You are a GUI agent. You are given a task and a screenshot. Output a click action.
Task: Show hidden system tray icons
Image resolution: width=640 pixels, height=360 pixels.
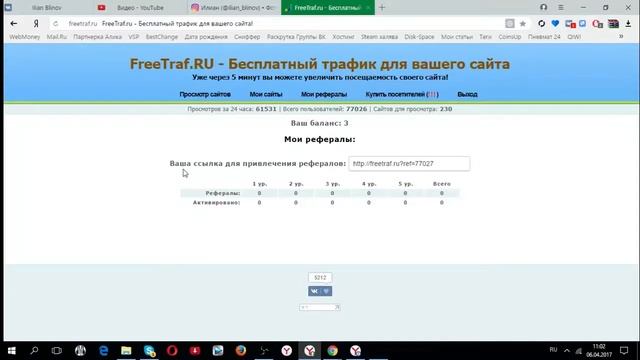click(x=567, y=351)
